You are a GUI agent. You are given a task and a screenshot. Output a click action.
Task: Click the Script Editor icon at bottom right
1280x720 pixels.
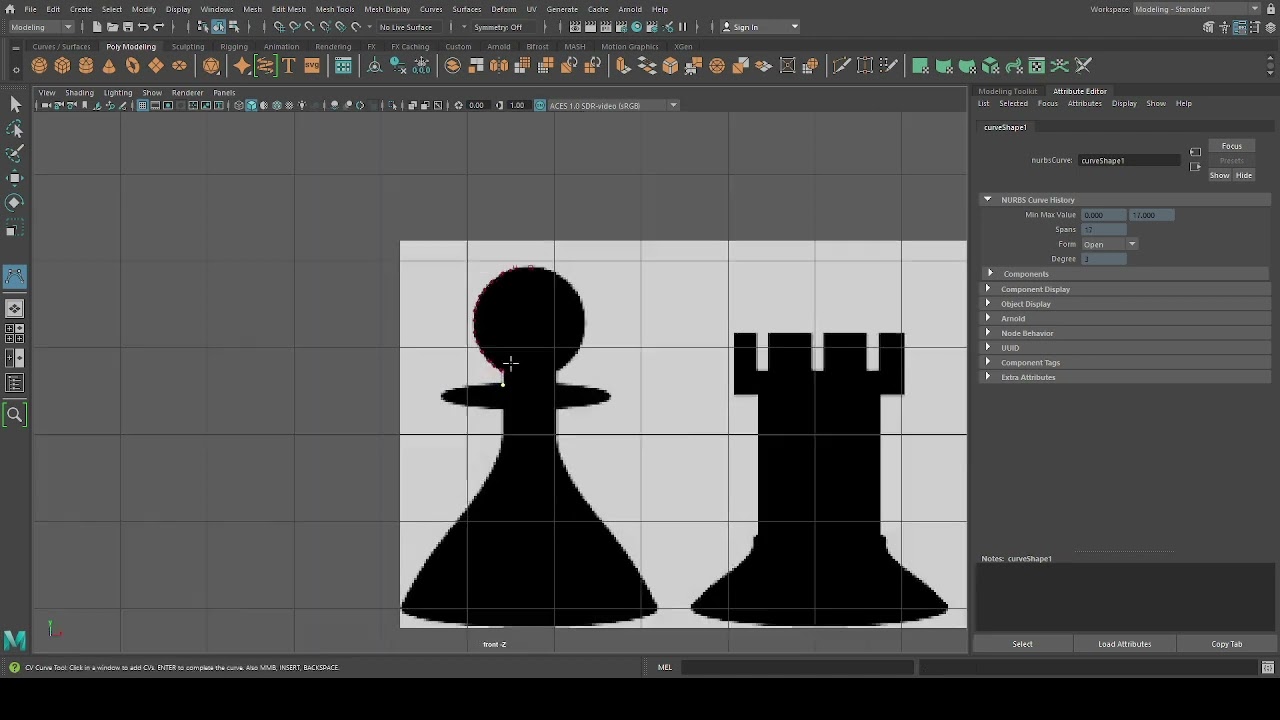[1268, 667]
